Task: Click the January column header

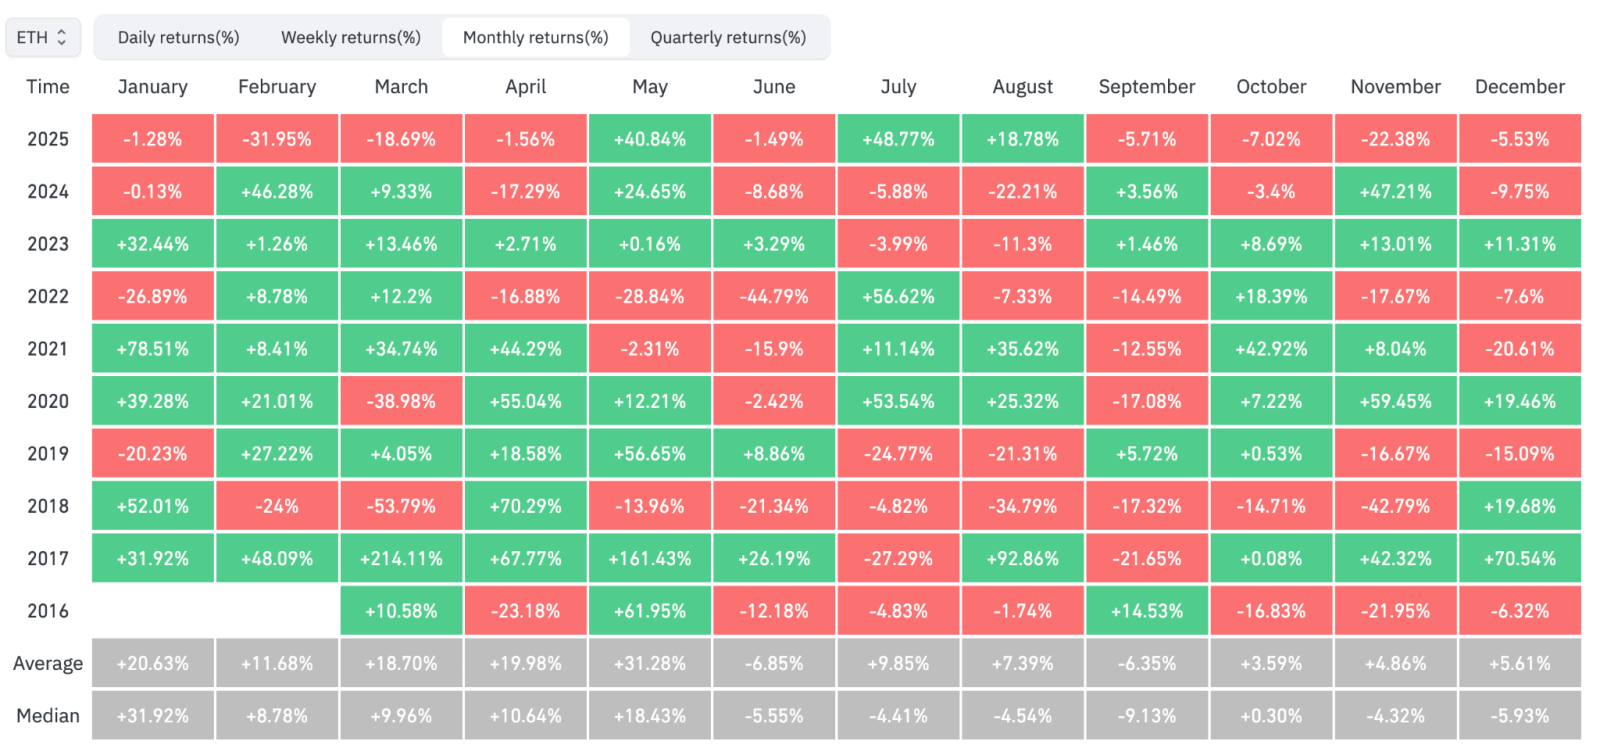Action: coord(152,87)
